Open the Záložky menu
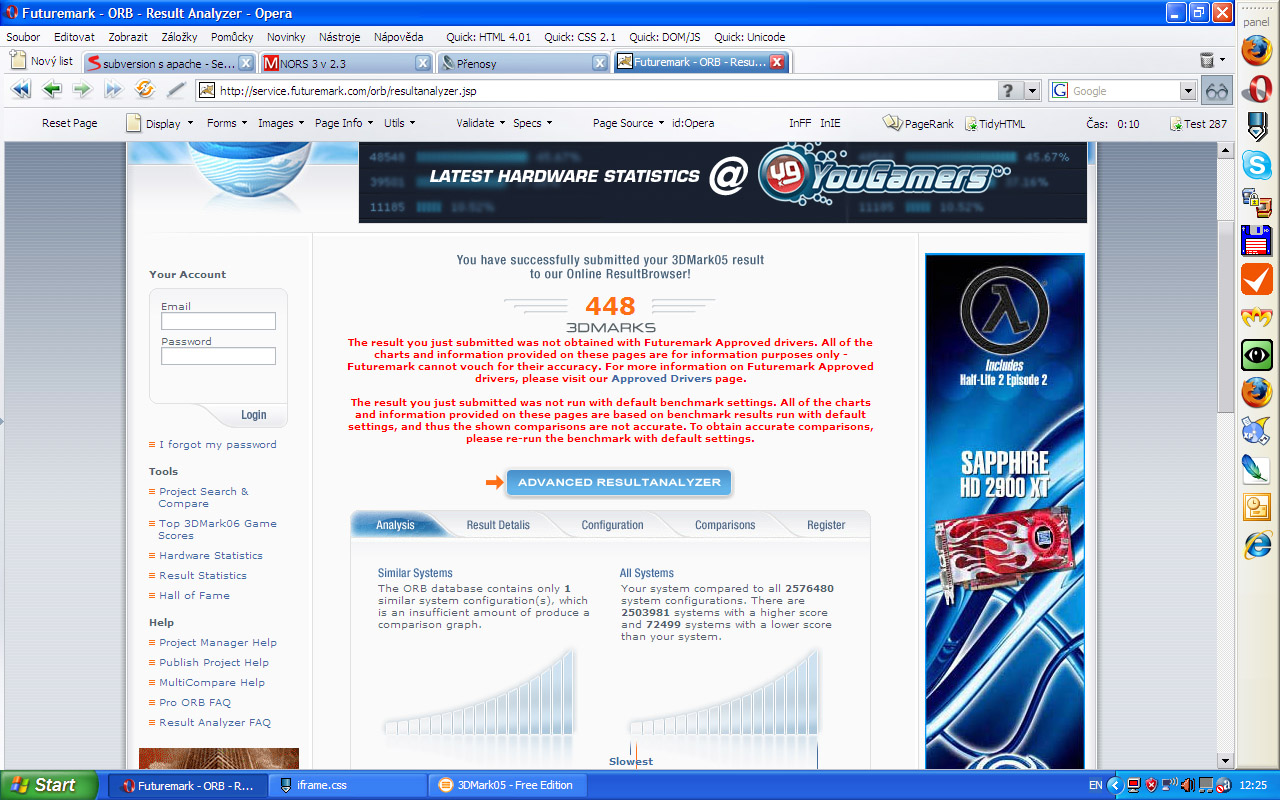This screenshot has width=1280, height=800. click(x=179, y=37)
